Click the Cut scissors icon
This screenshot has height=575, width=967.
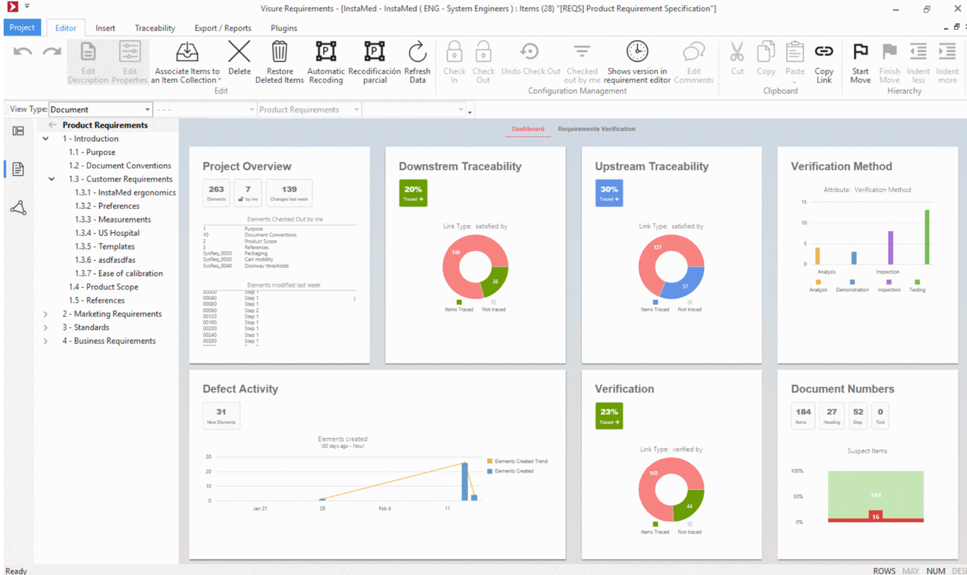coord(737,52)
